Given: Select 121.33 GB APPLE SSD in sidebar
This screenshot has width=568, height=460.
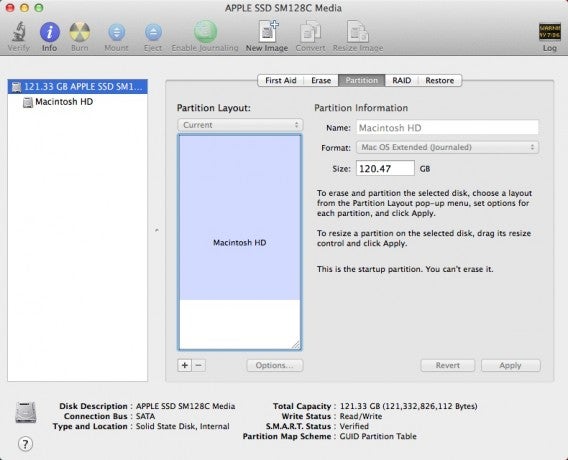Looking at the screenshot, I should pos(78,87).
